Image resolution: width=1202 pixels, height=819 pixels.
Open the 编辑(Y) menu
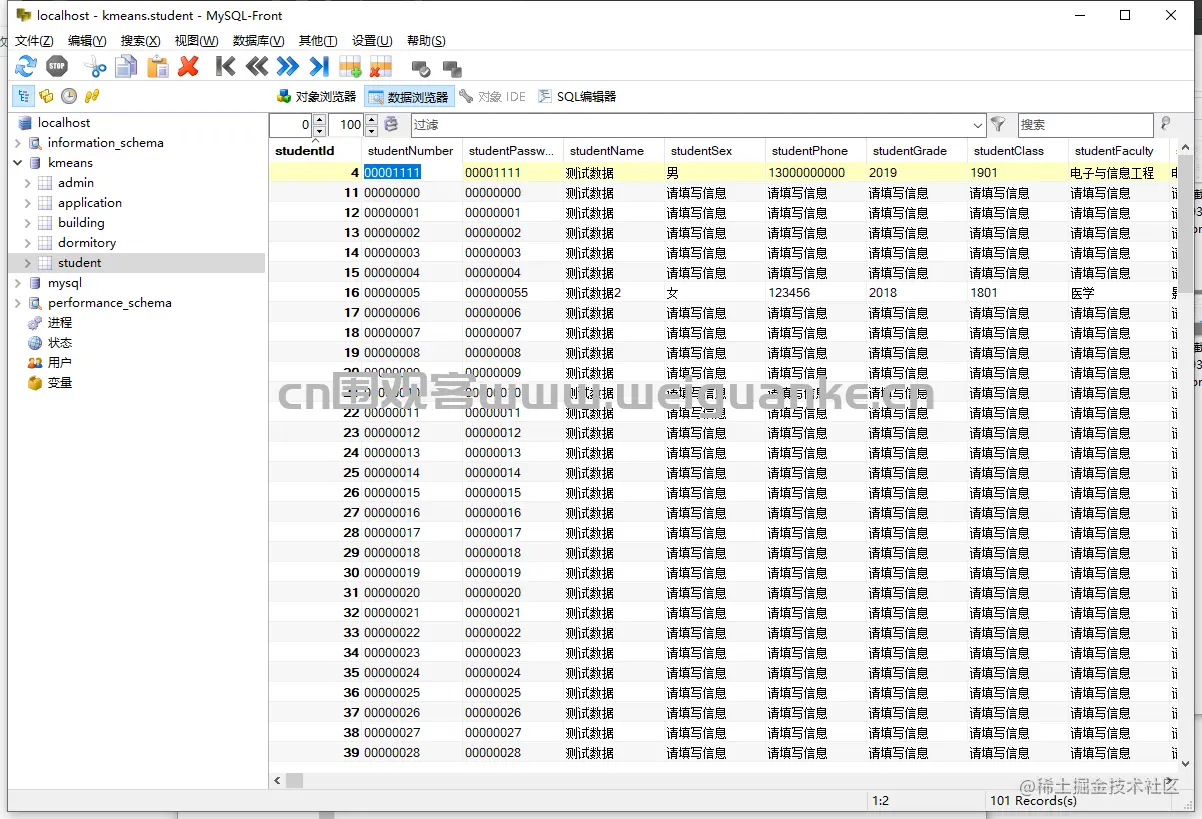coord(87,41)
